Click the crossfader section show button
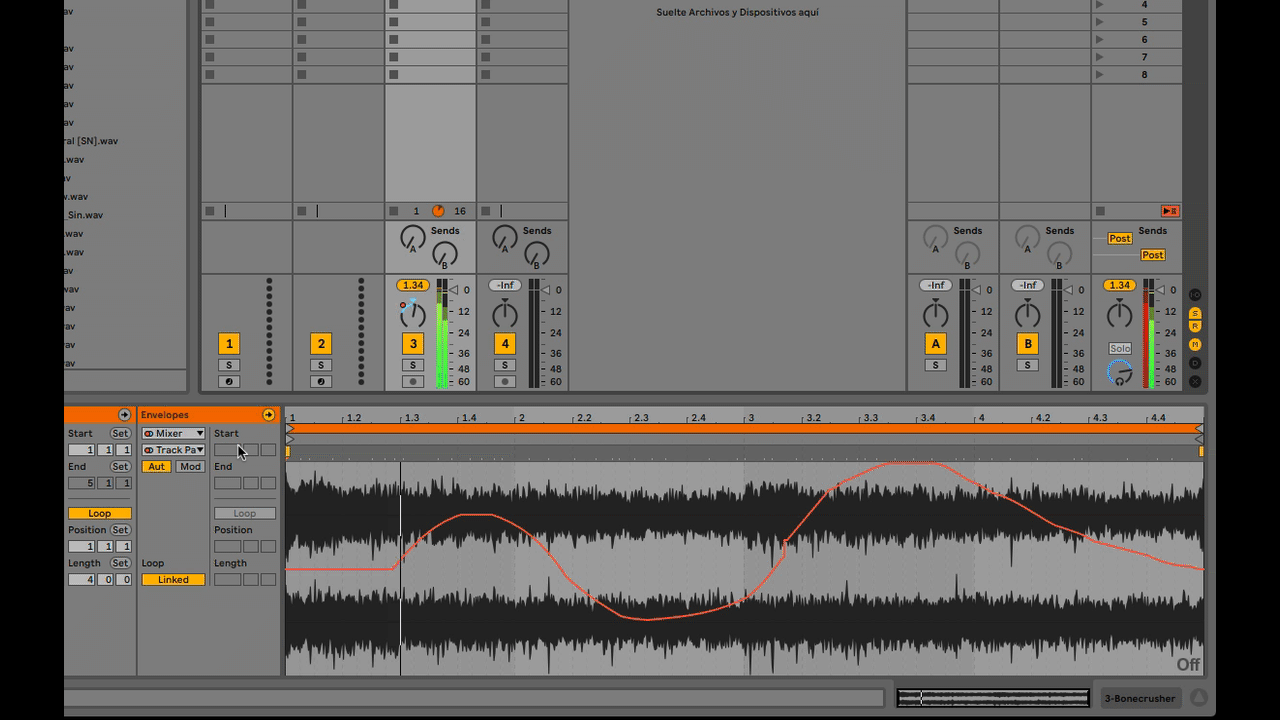This screenshot has height=720, width=1280. coord(1195,381)
